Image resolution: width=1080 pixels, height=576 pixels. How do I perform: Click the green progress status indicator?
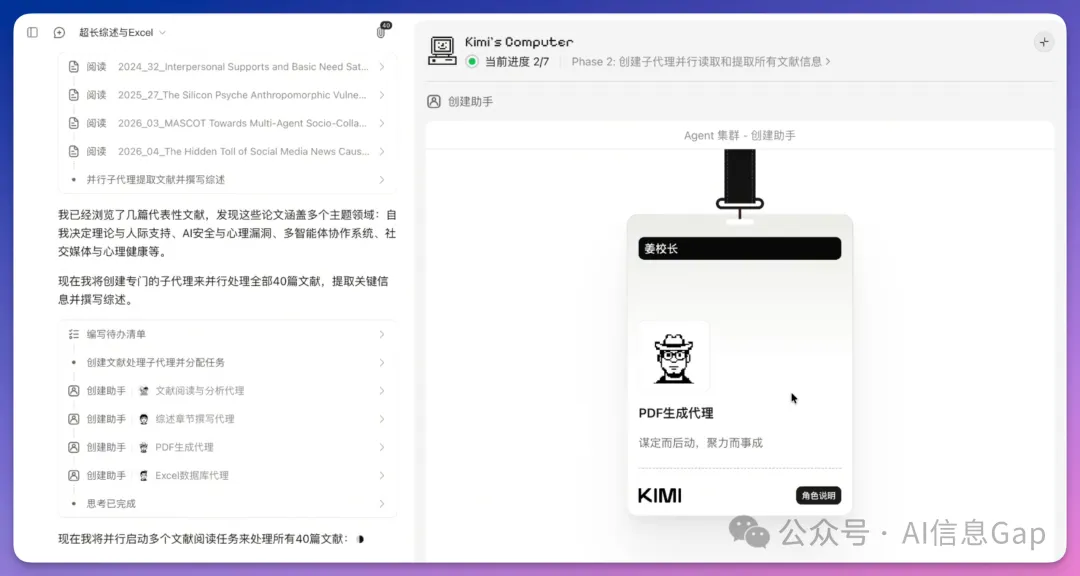pos(472,62)
